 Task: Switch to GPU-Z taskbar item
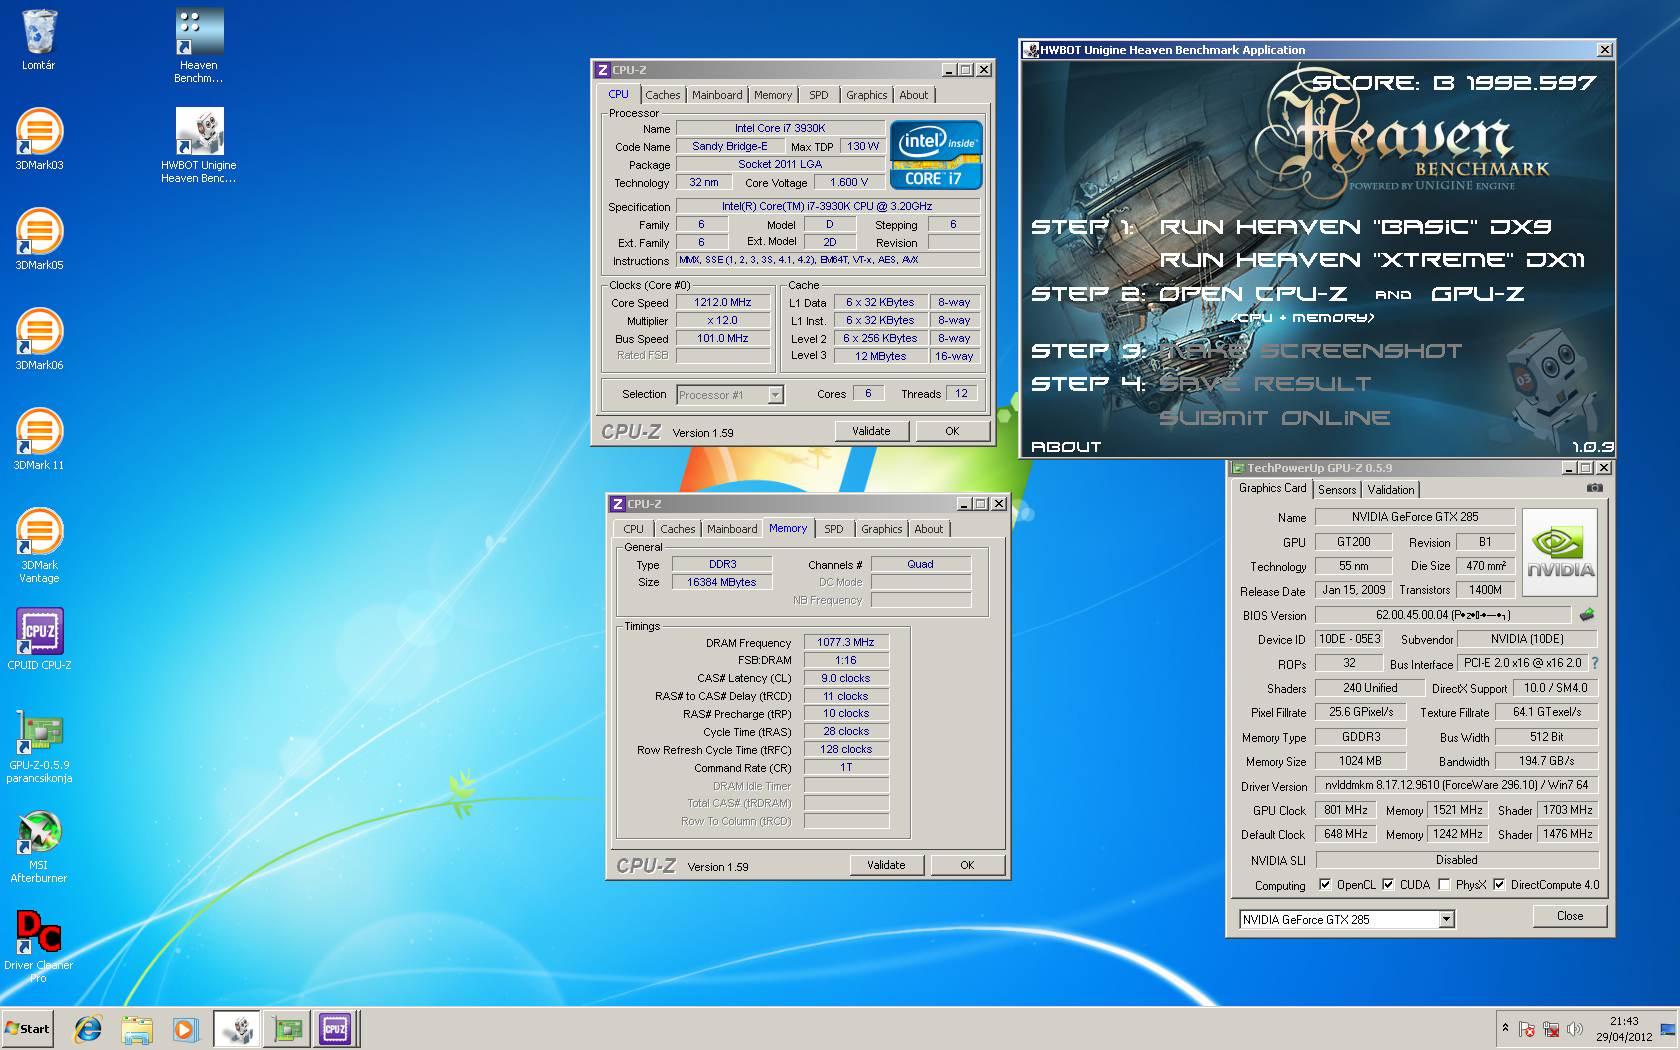pyautogui.click(x=287, y=1029)
